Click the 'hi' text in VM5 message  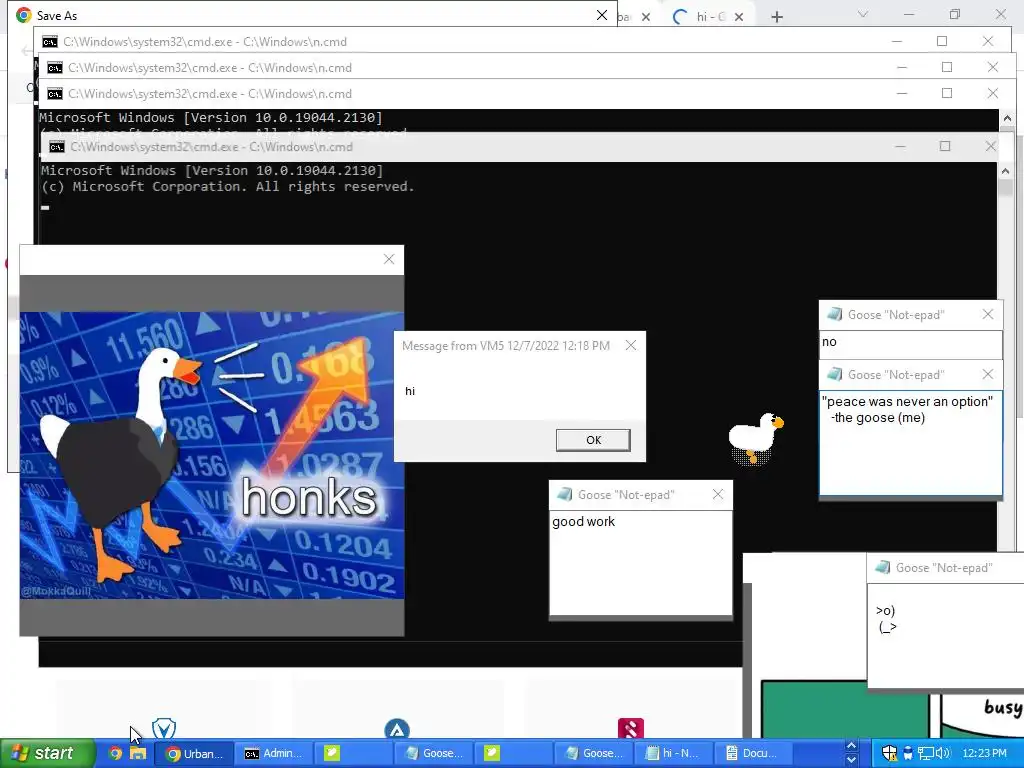point(409,391)
